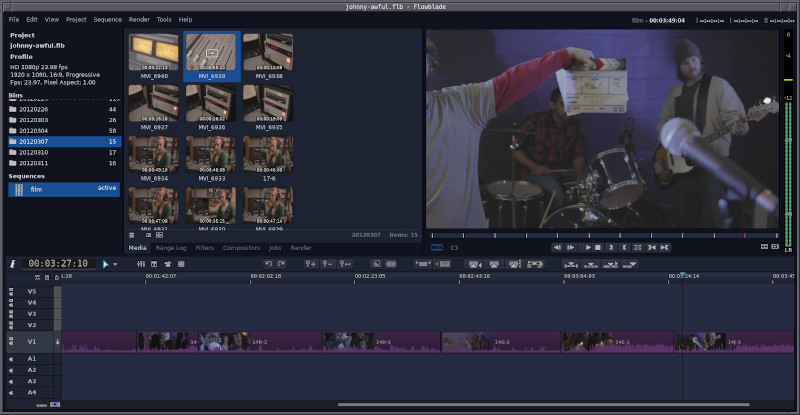Select bin 20120310

pyautogui.click(x=64, y=152)
